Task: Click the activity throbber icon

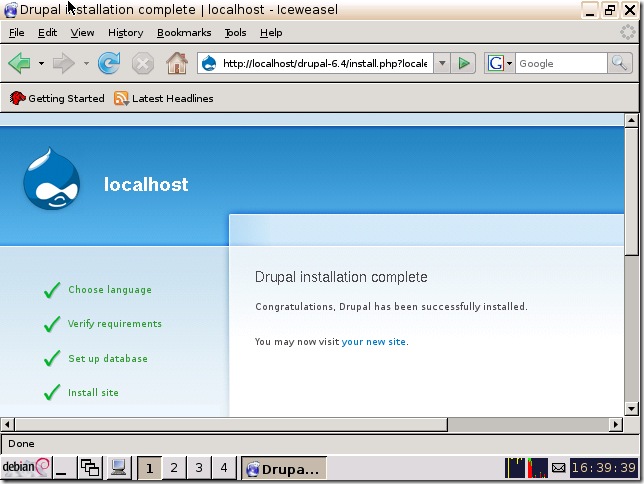Action: pyautogui.click(x=628, y=32)
